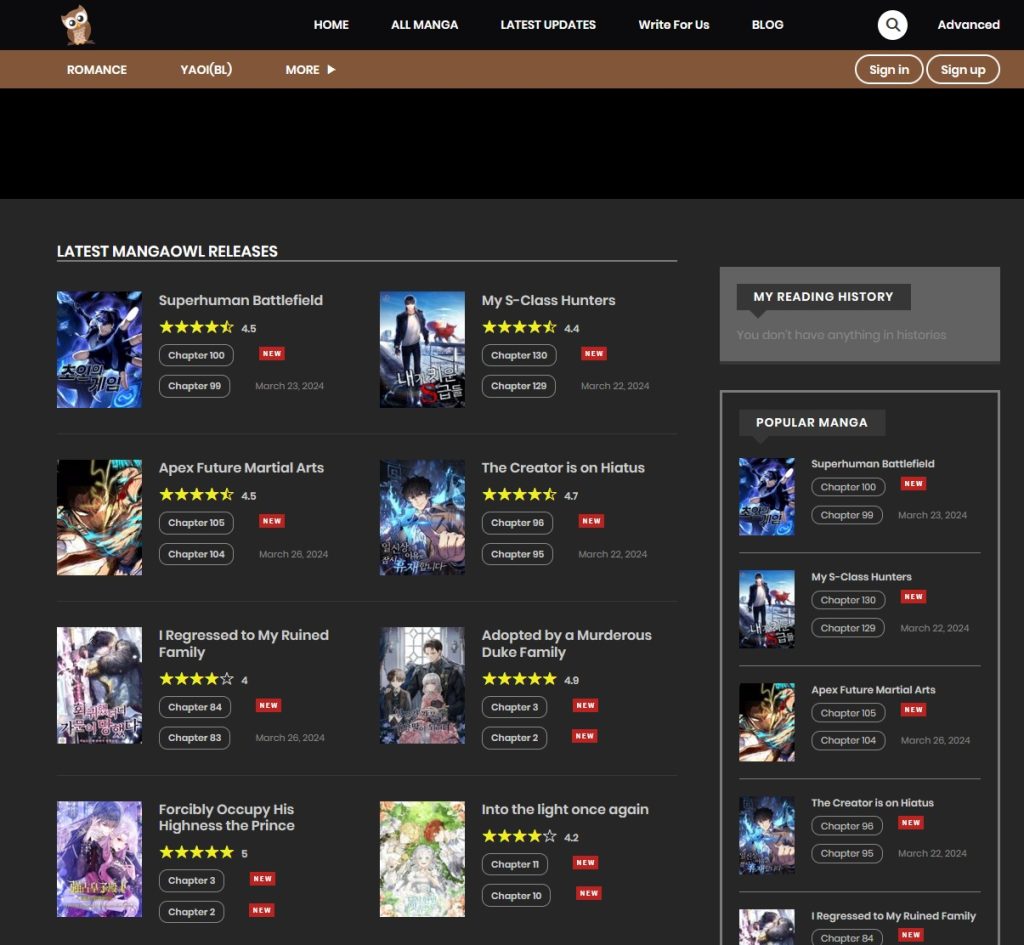Click The Creator is on Hiatus 4.7 stars

coord(519,494)
